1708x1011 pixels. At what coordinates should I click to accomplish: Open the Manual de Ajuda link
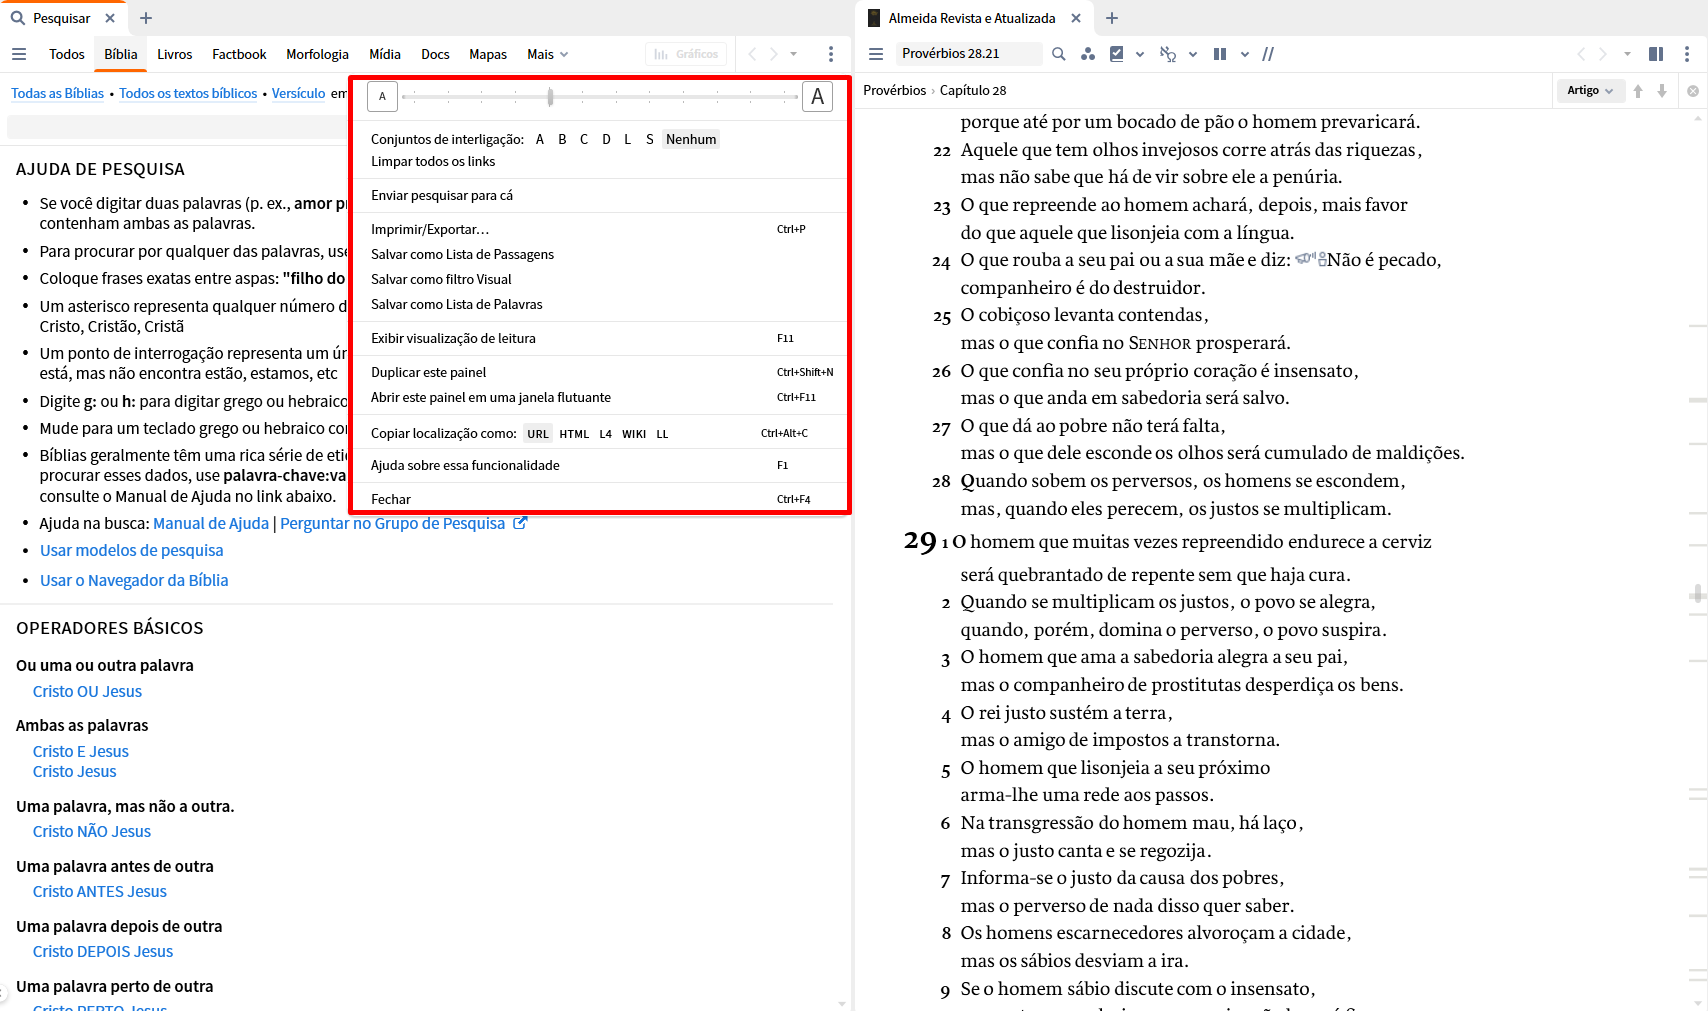(x=211, y=523)
